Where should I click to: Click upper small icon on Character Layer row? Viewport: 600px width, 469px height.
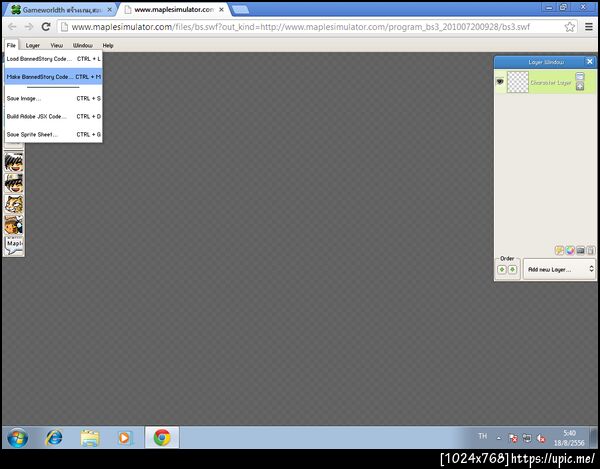pos(580,77)
